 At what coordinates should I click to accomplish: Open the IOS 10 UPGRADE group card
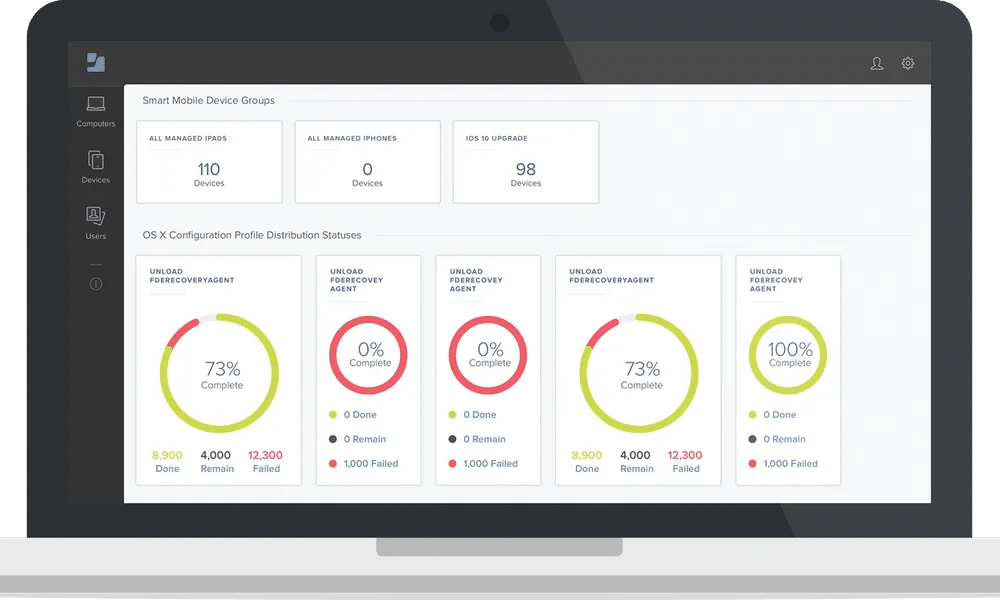coord(526,162)
